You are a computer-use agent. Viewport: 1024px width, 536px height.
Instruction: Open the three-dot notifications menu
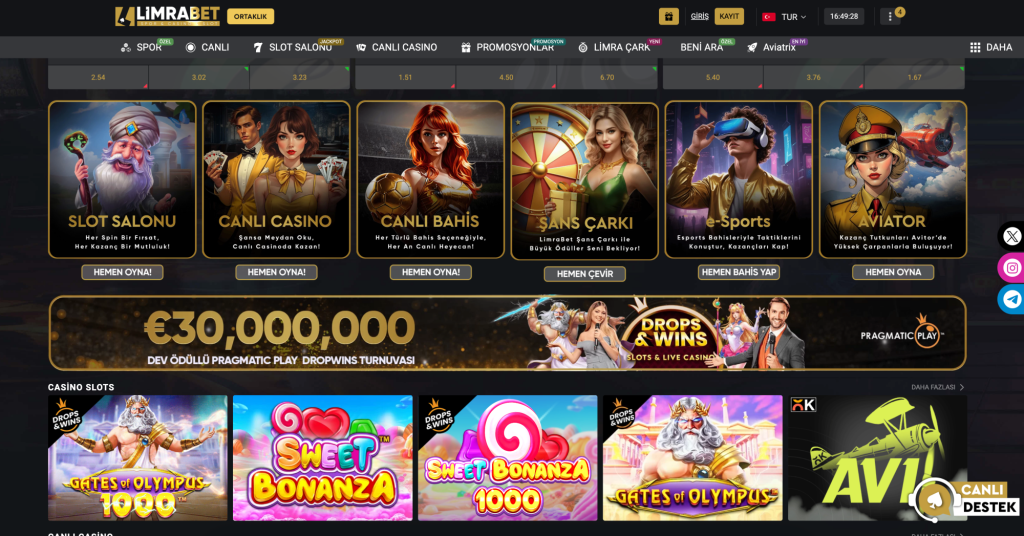[889, 16]
